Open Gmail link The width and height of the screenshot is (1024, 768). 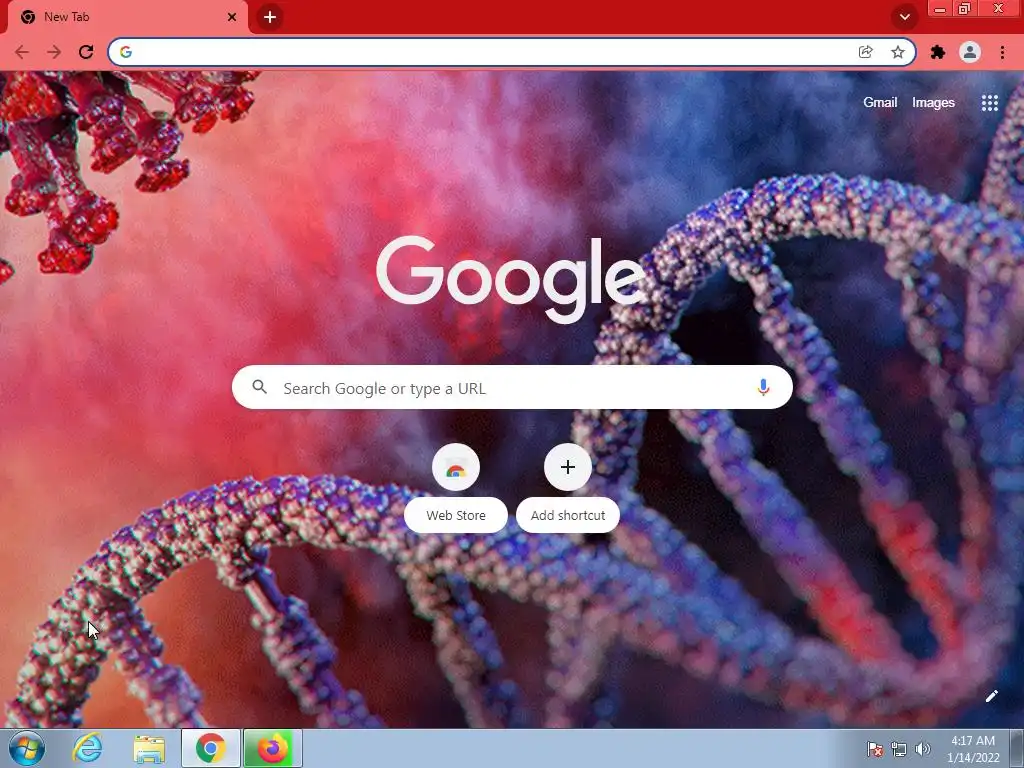tap(880, 103)
